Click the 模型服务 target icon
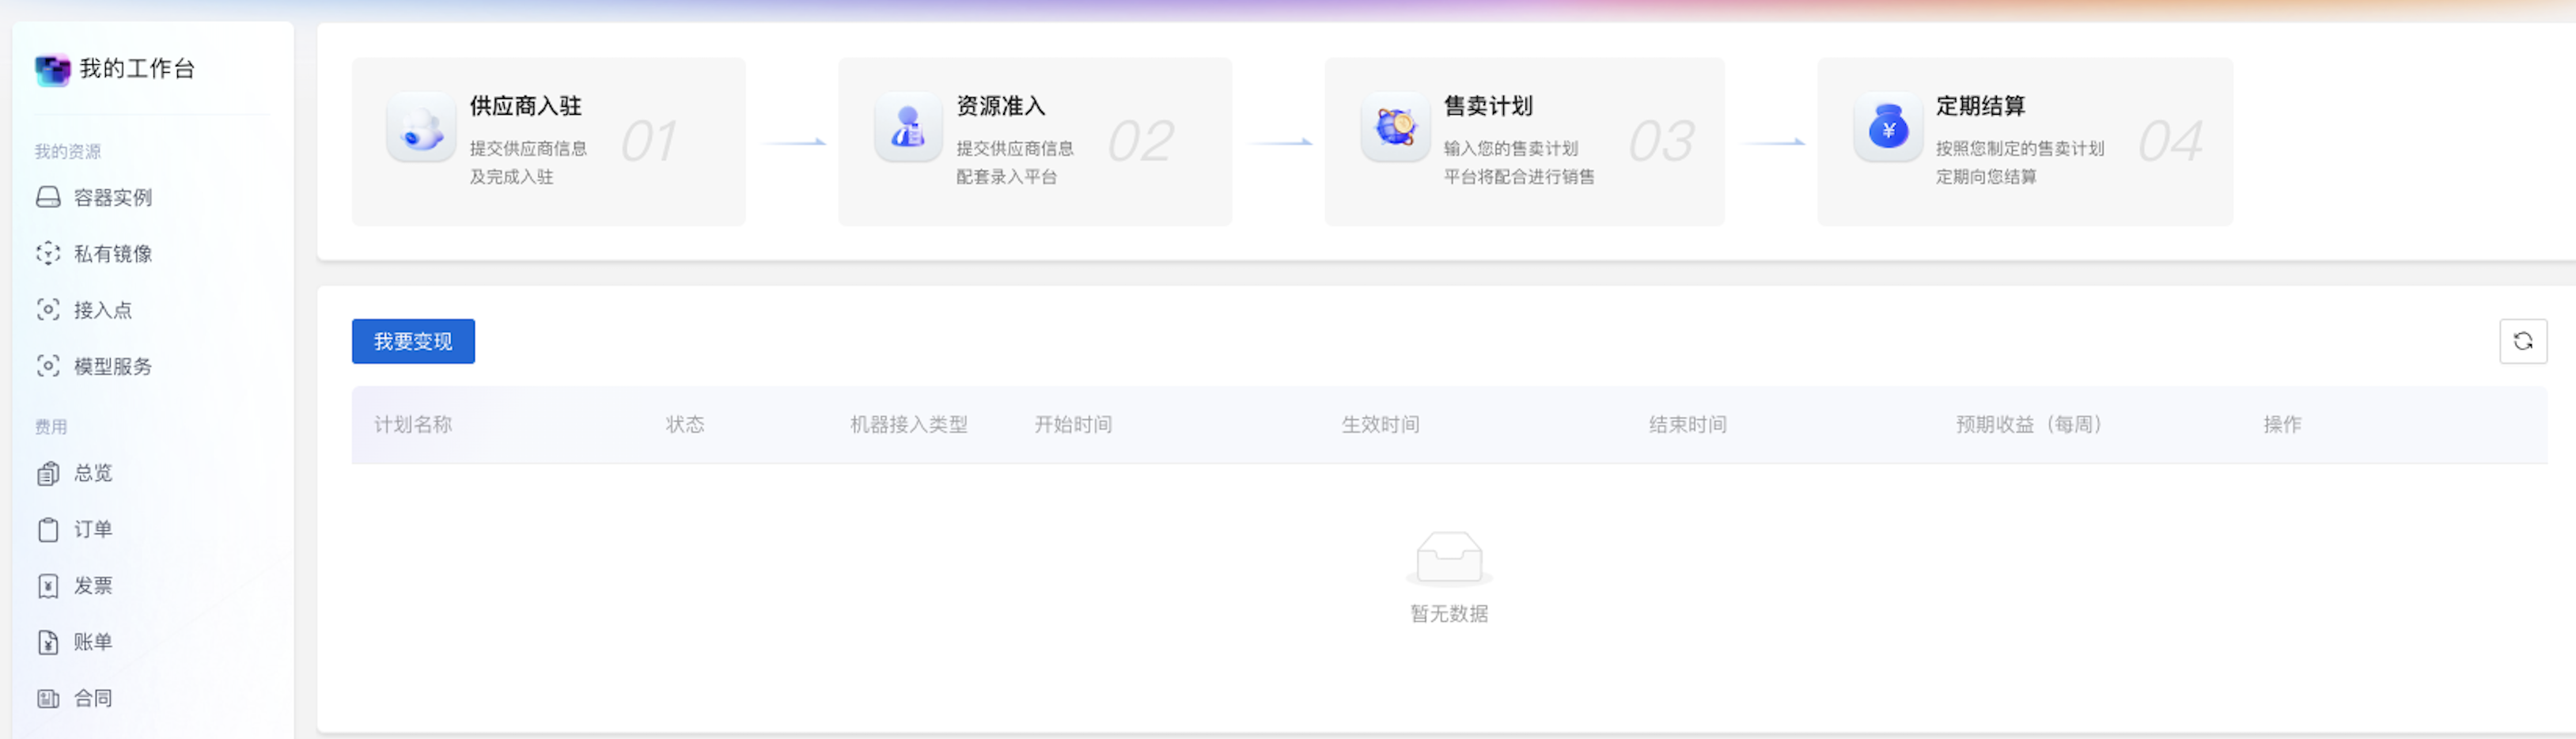The width and height of the screenshot is (2576, 739). pos(48,366)
